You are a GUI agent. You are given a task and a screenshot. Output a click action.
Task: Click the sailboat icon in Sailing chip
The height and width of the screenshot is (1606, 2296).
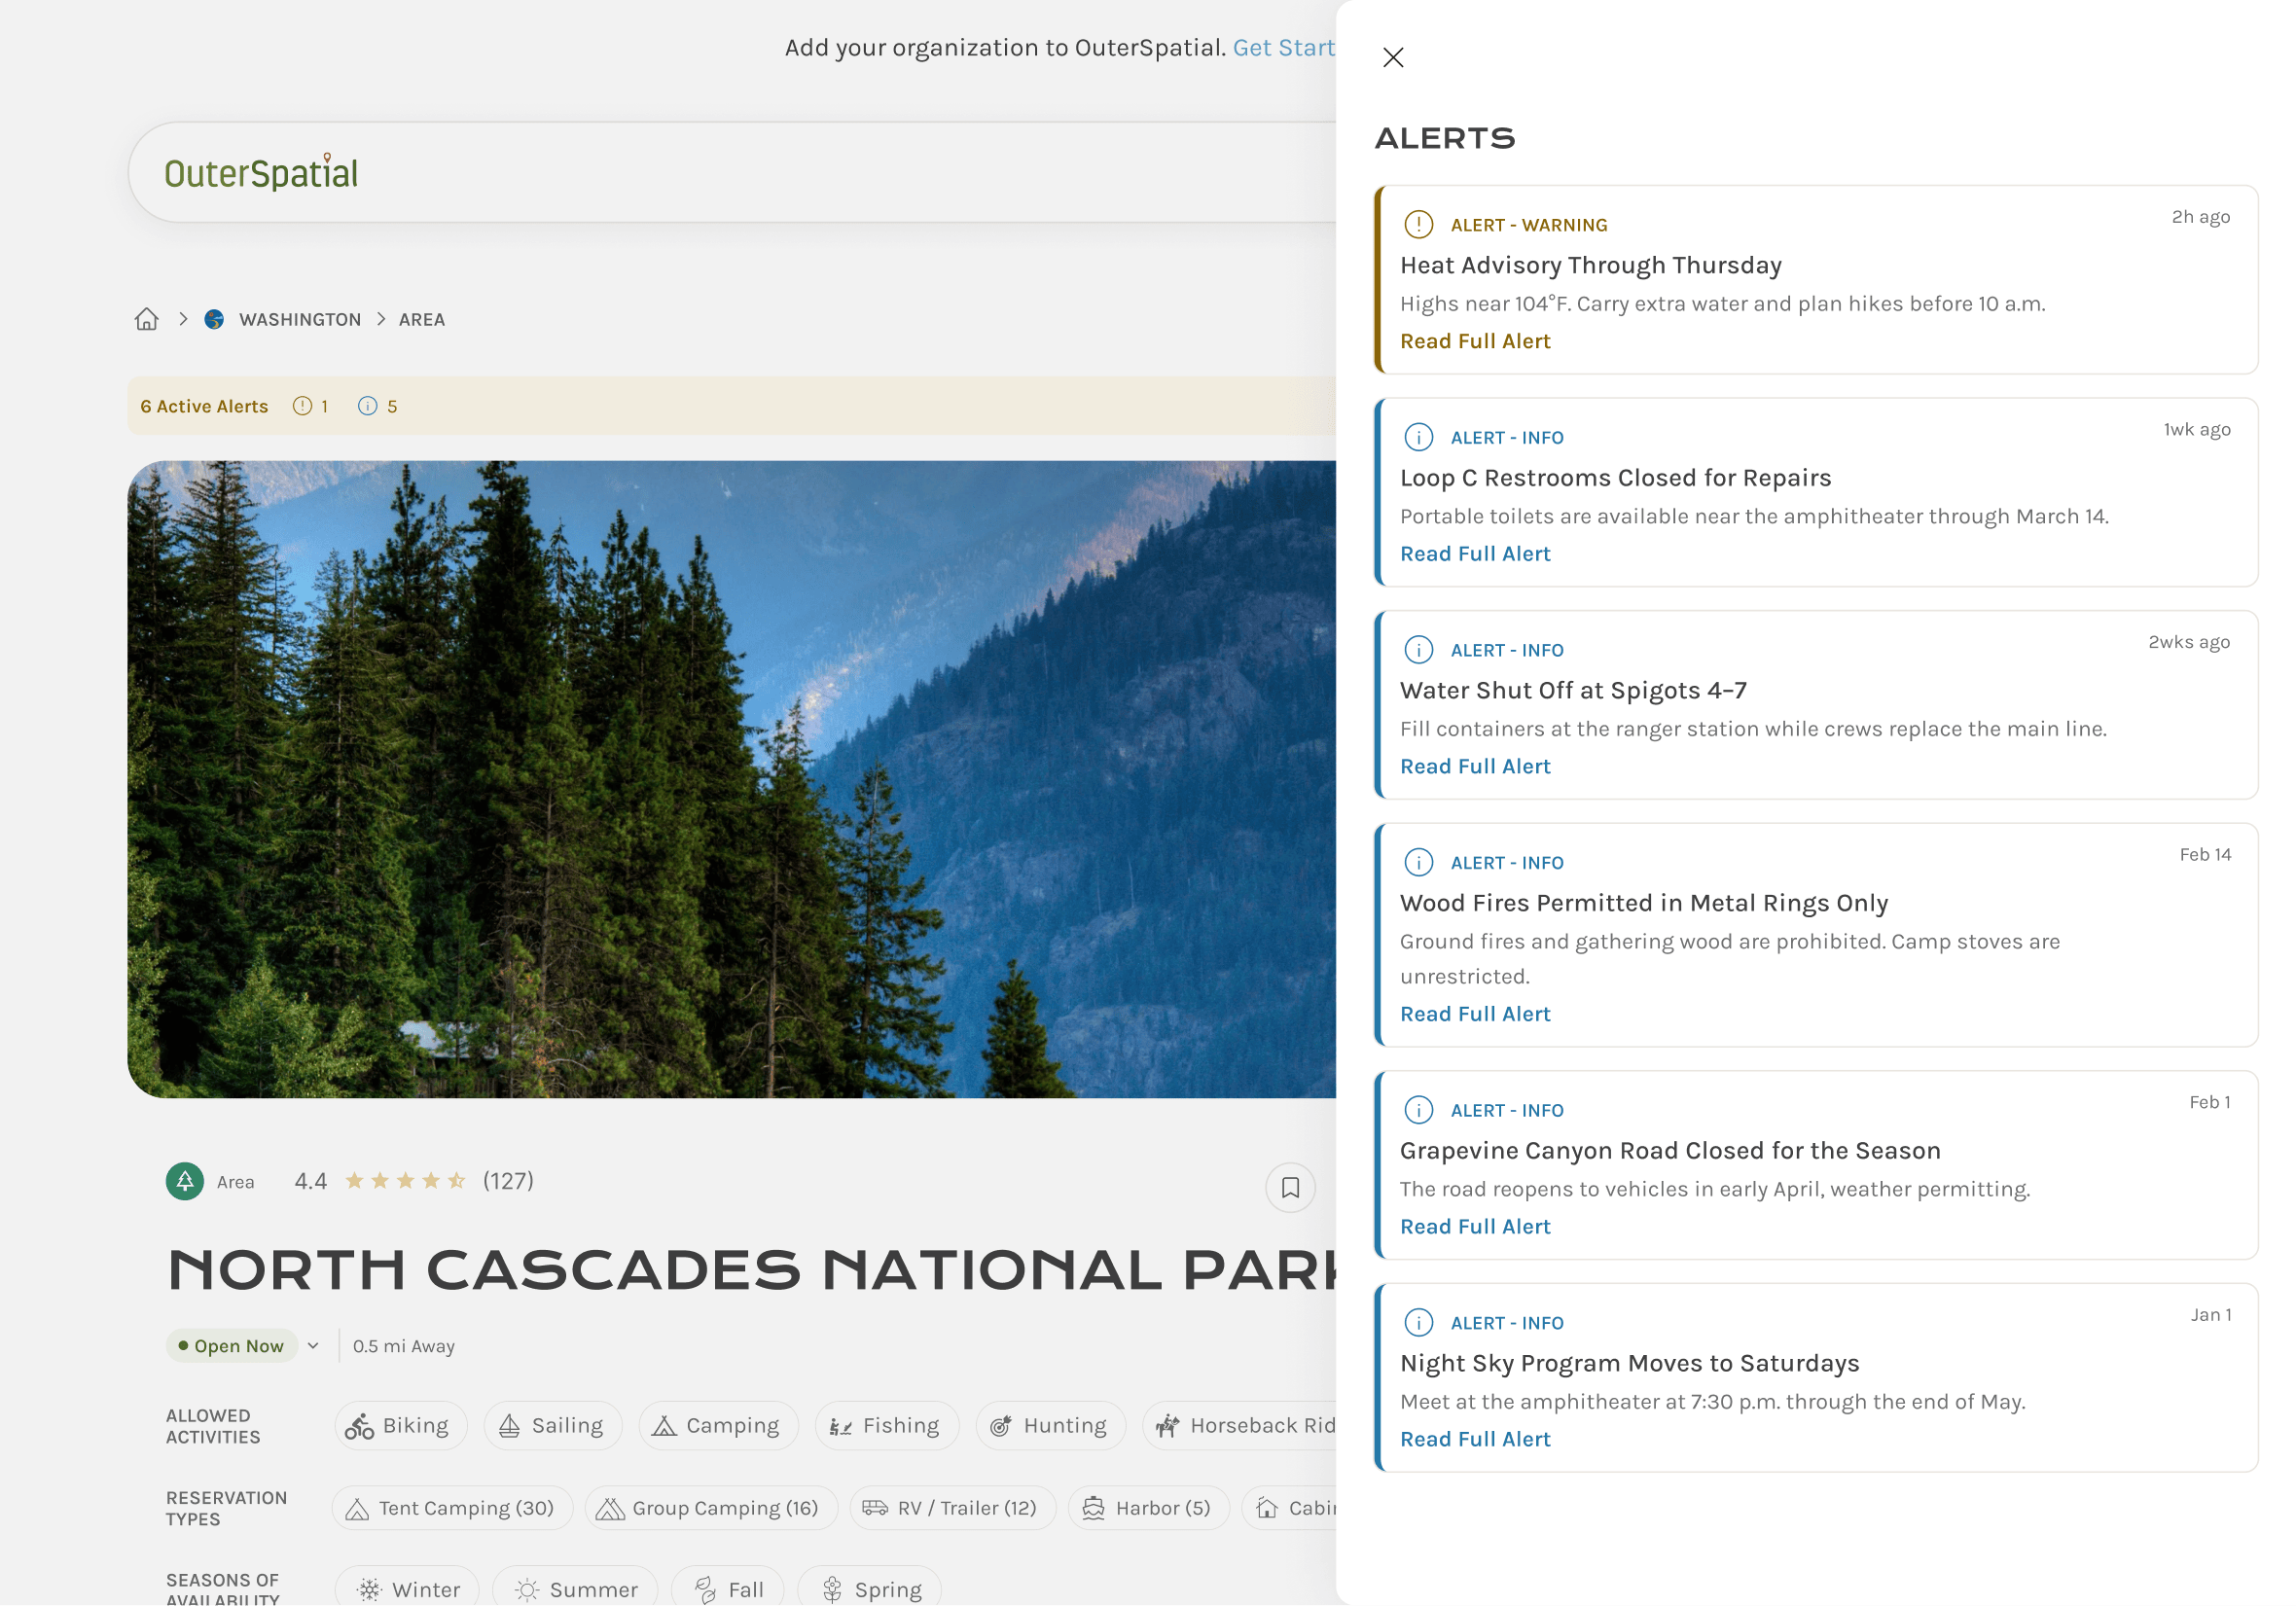tap(509, 1426)
